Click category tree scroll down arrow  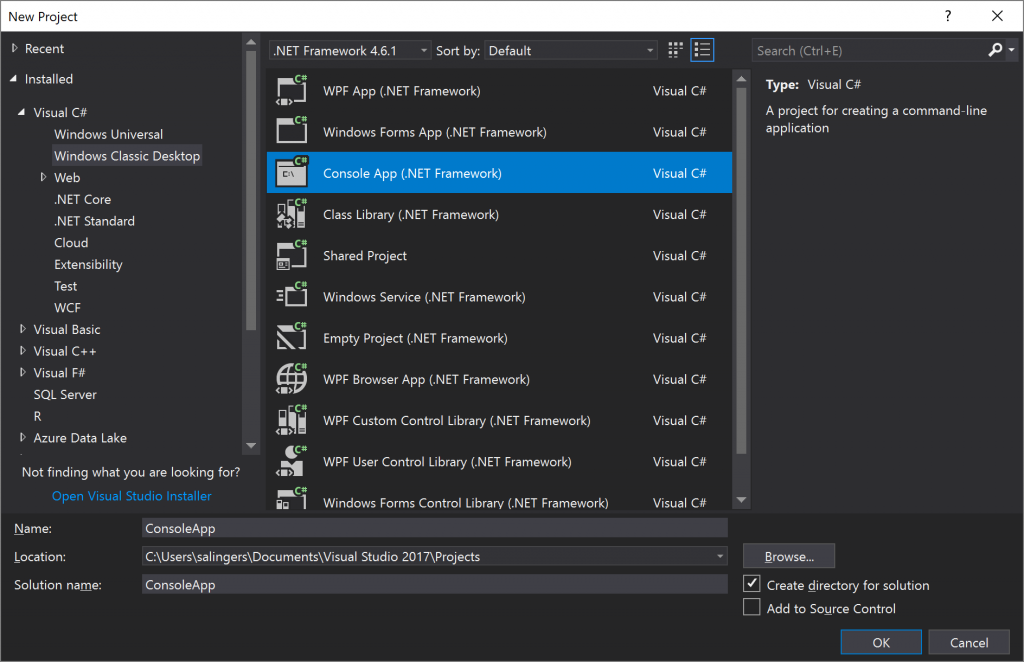[251, 445]
